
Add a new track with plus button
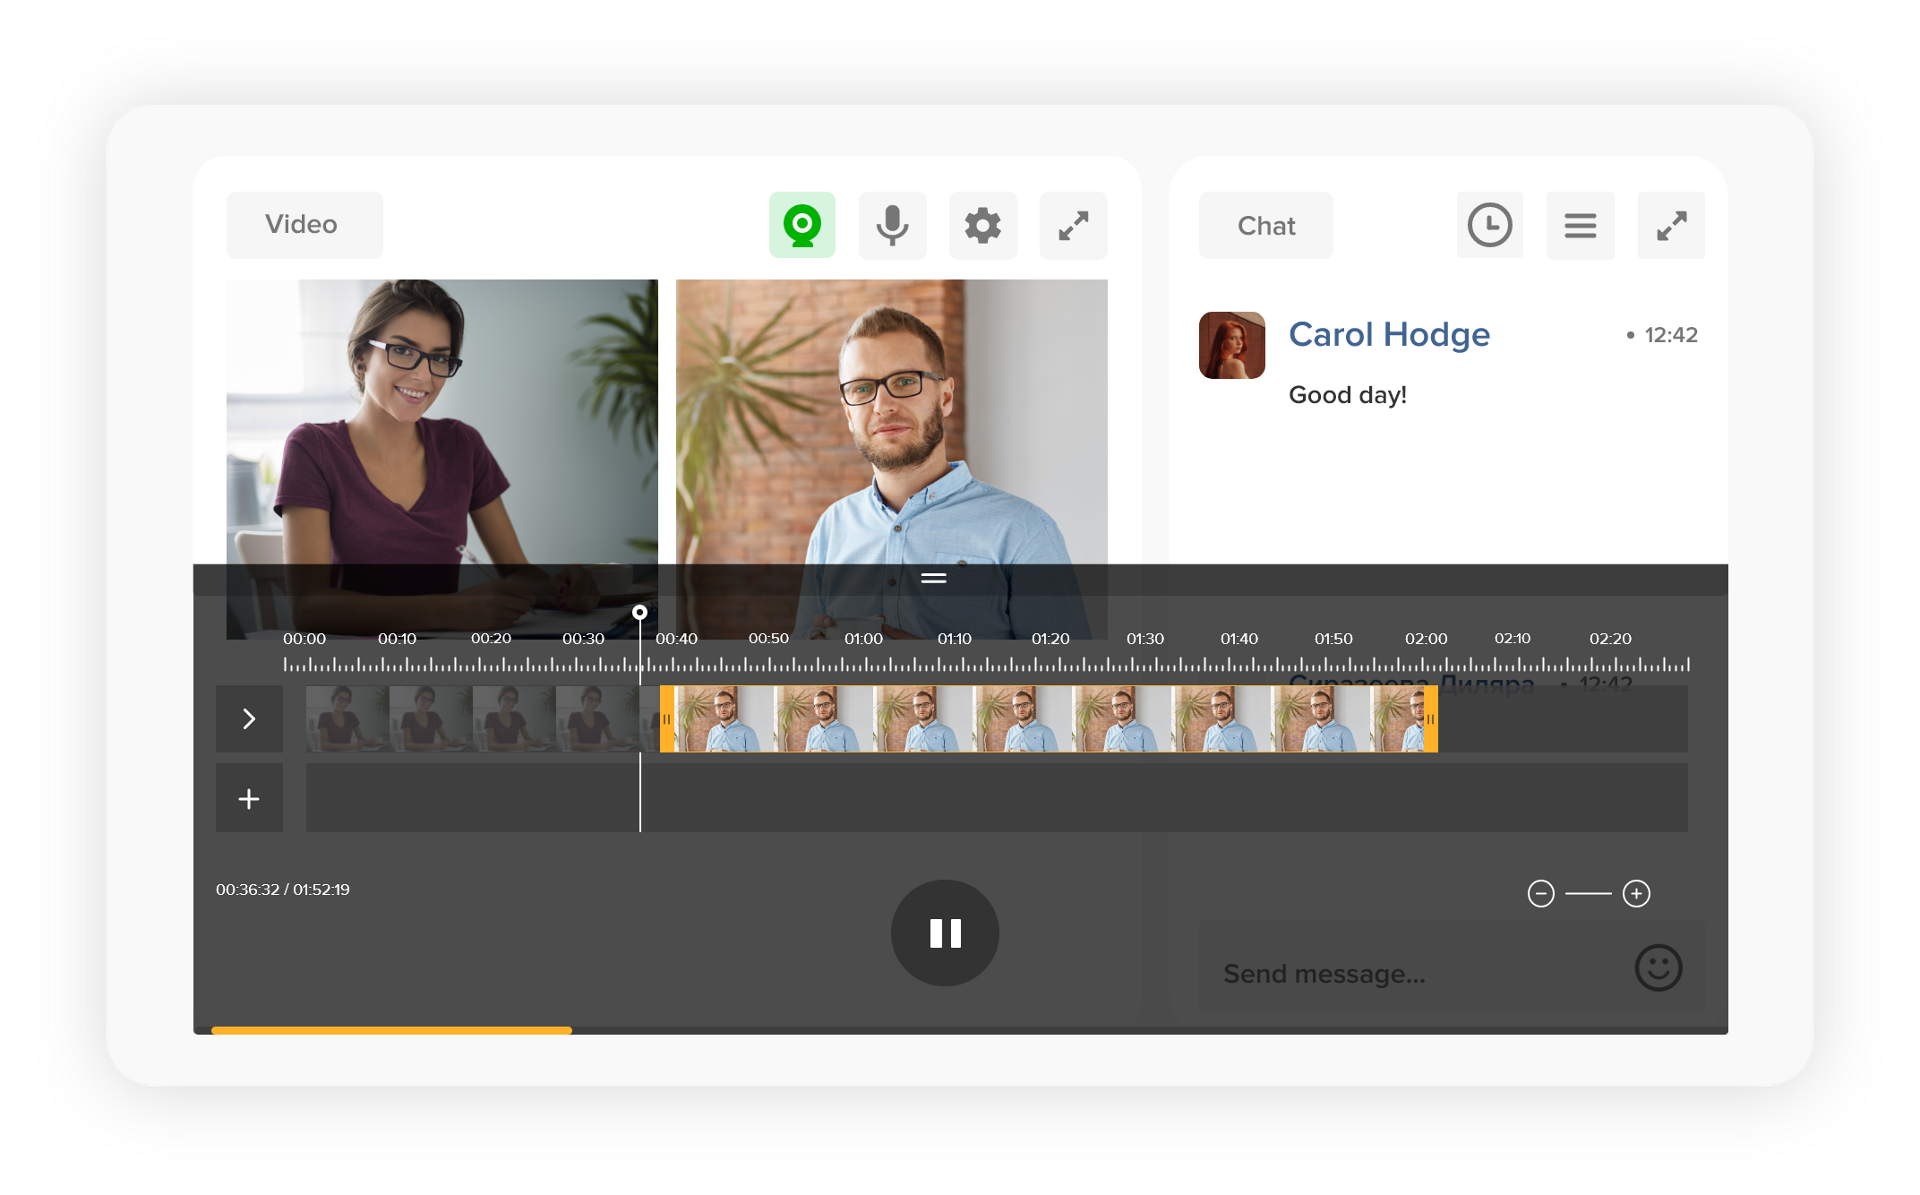point(249,798)
